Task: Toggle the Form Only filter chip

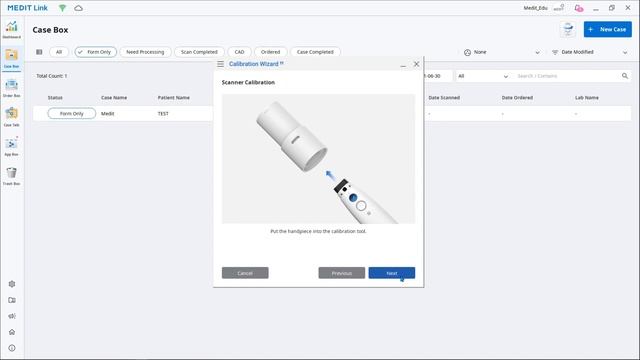Action: [96, 52]
